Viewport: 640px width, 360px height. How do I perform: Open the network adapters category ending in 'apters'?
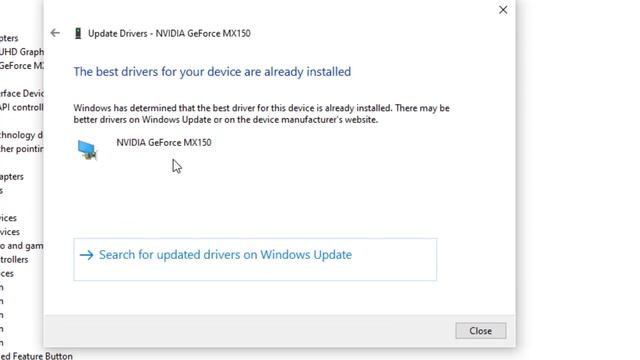click(12, 177)
